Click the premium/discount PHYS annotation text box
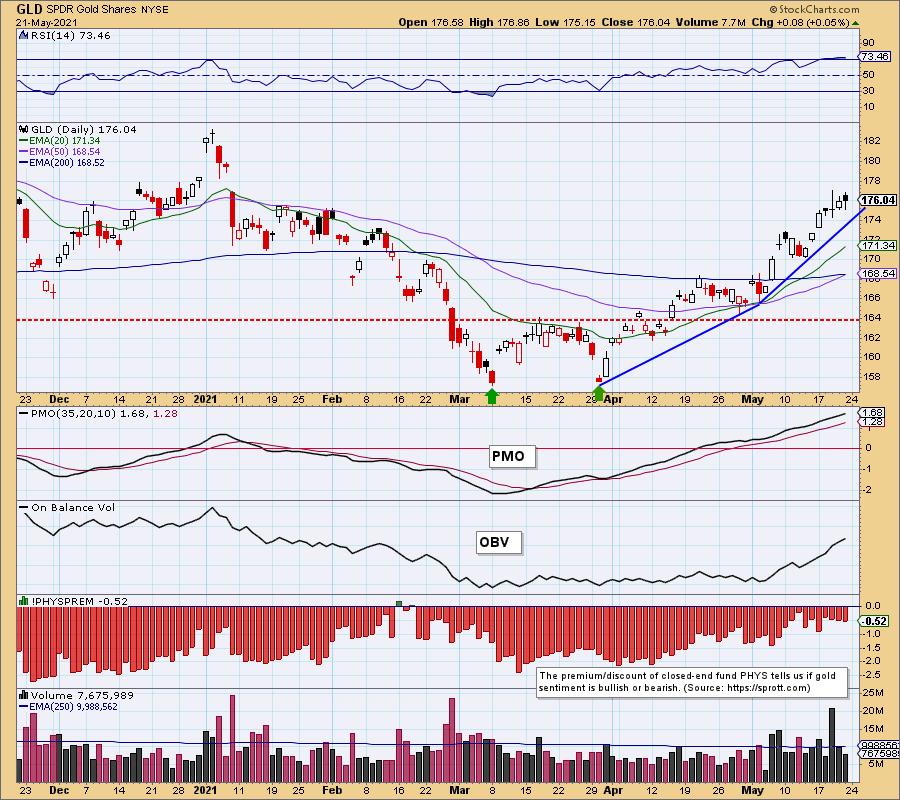Image resolution: width=900 pixels, height=800 pixels. point(691,682)
